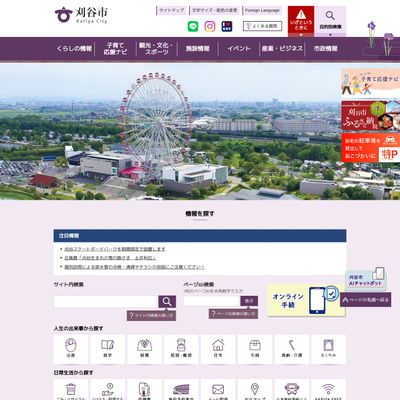Open the 市政情報 menu

pos(326,49)
